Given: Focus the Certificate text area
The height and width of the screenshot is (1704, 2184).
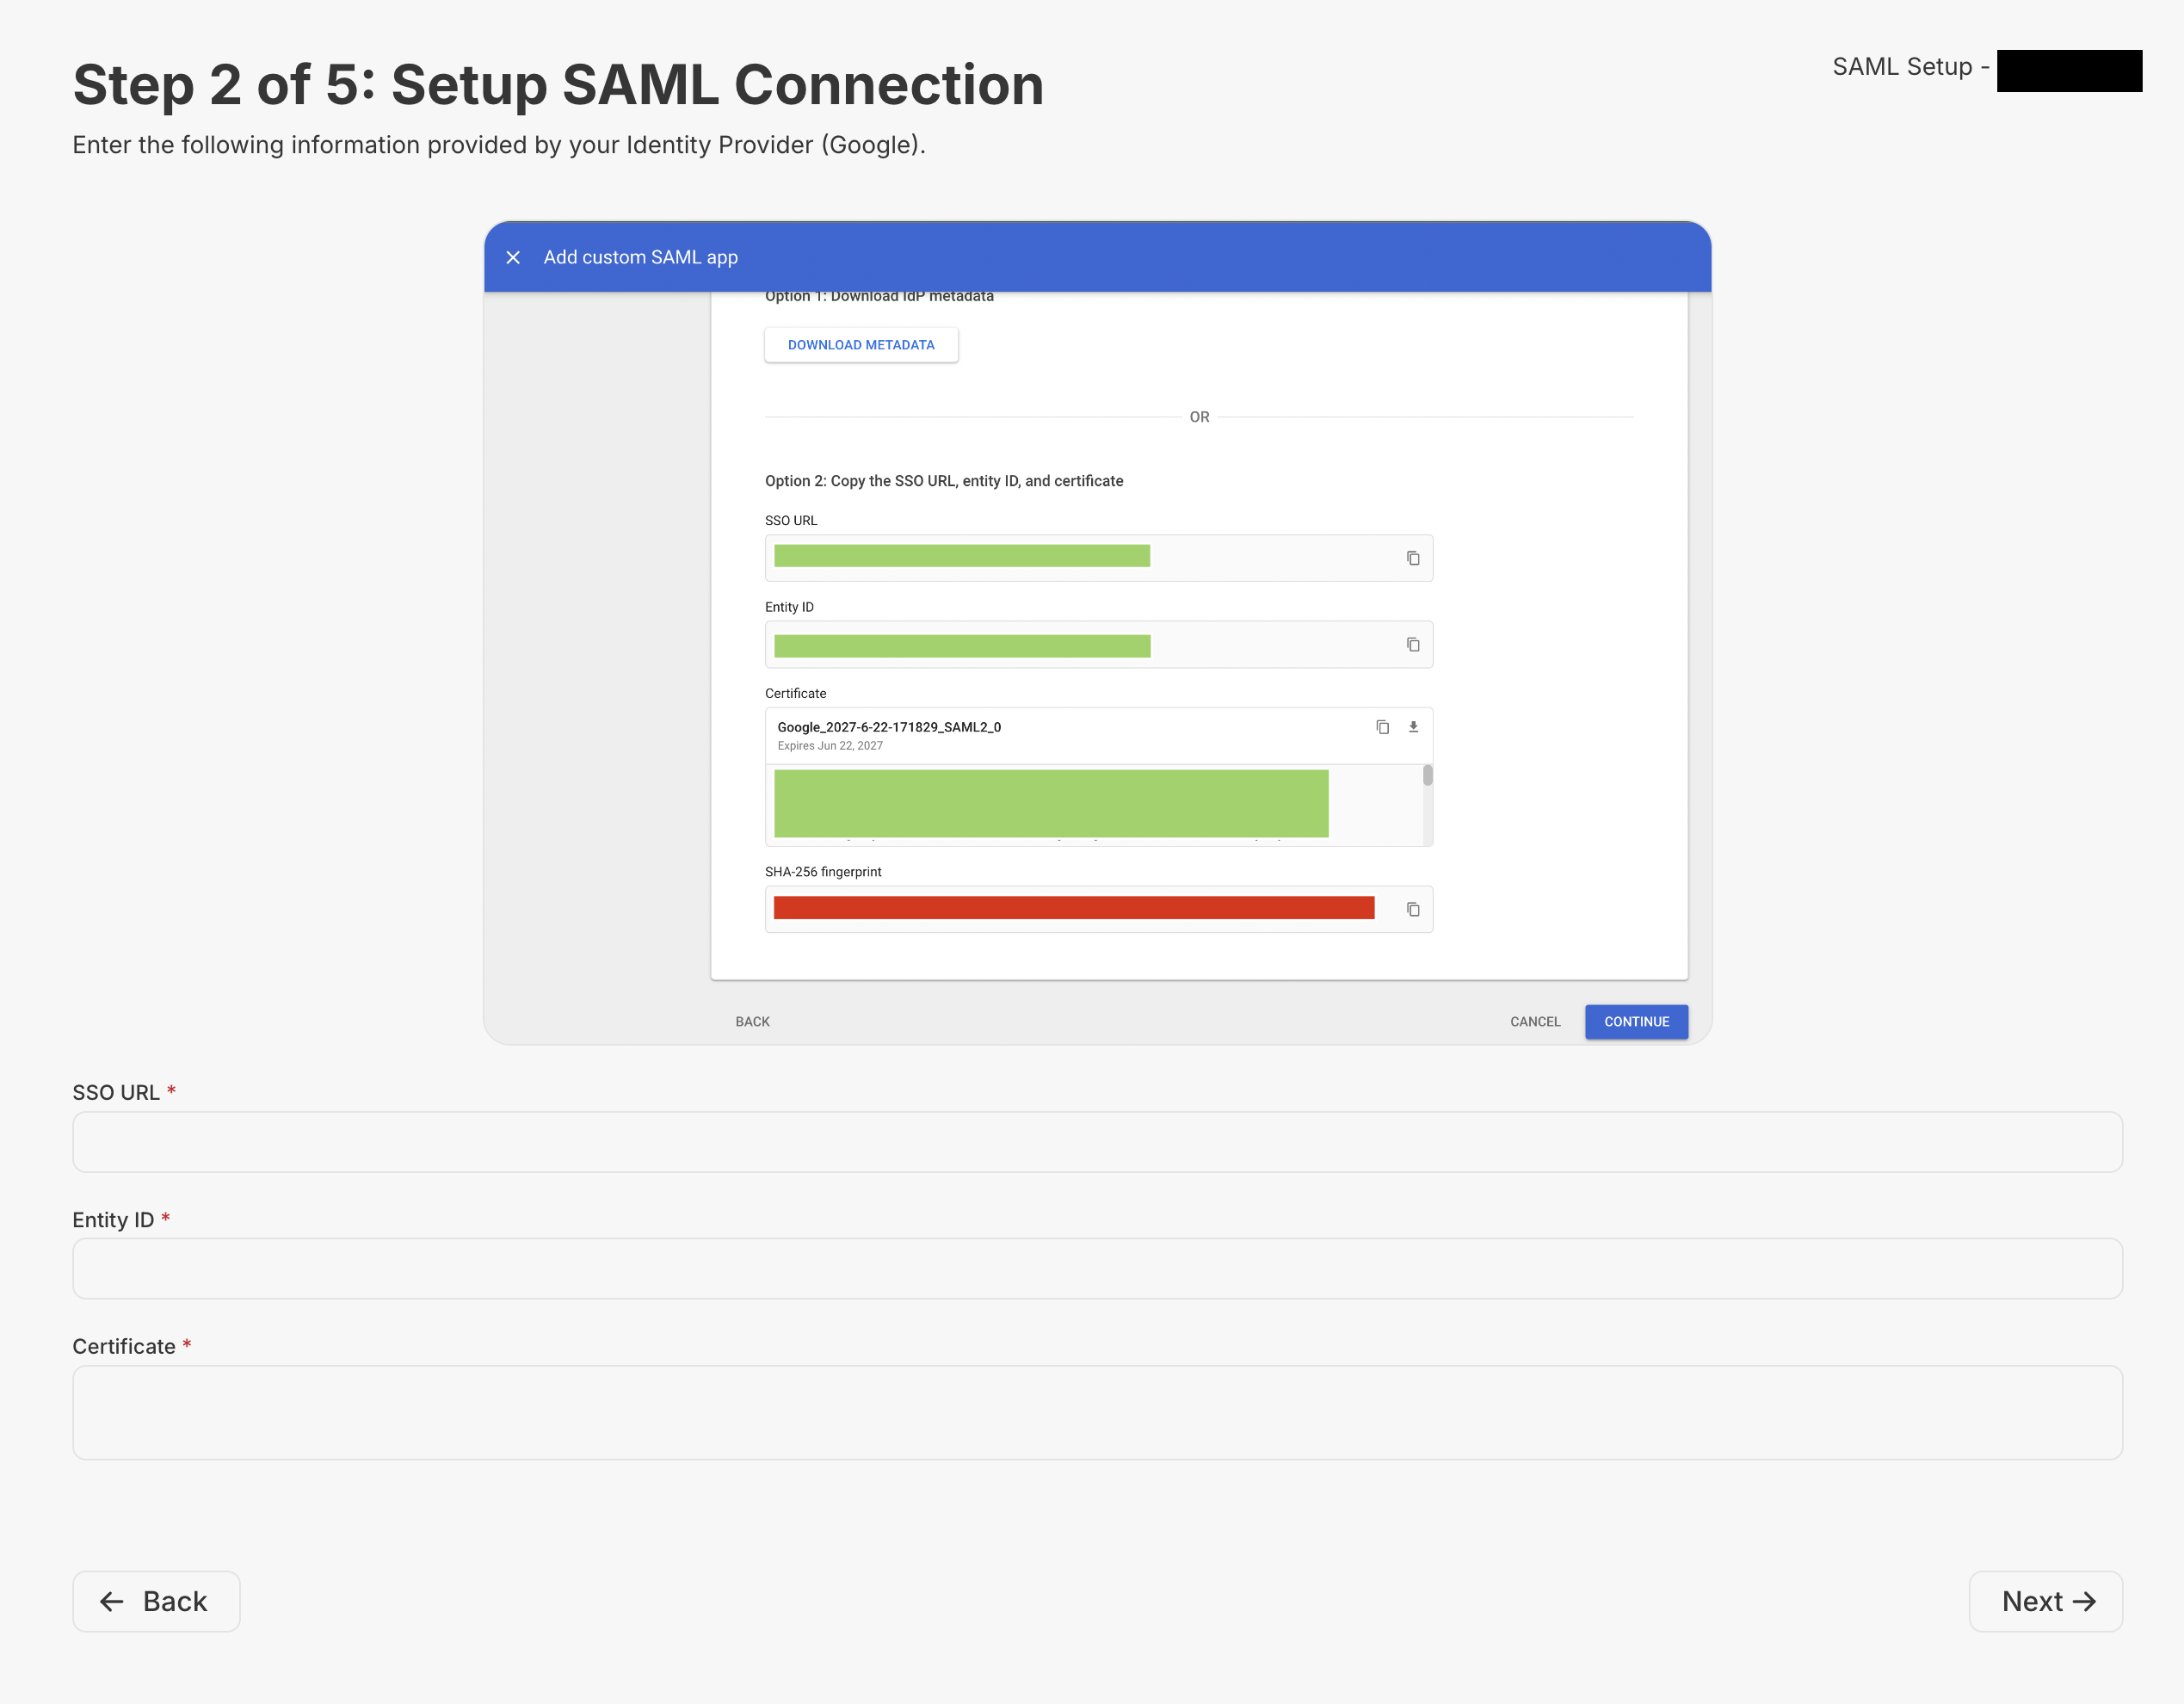Looking at the screenshot, I should coord(1097,1412).
